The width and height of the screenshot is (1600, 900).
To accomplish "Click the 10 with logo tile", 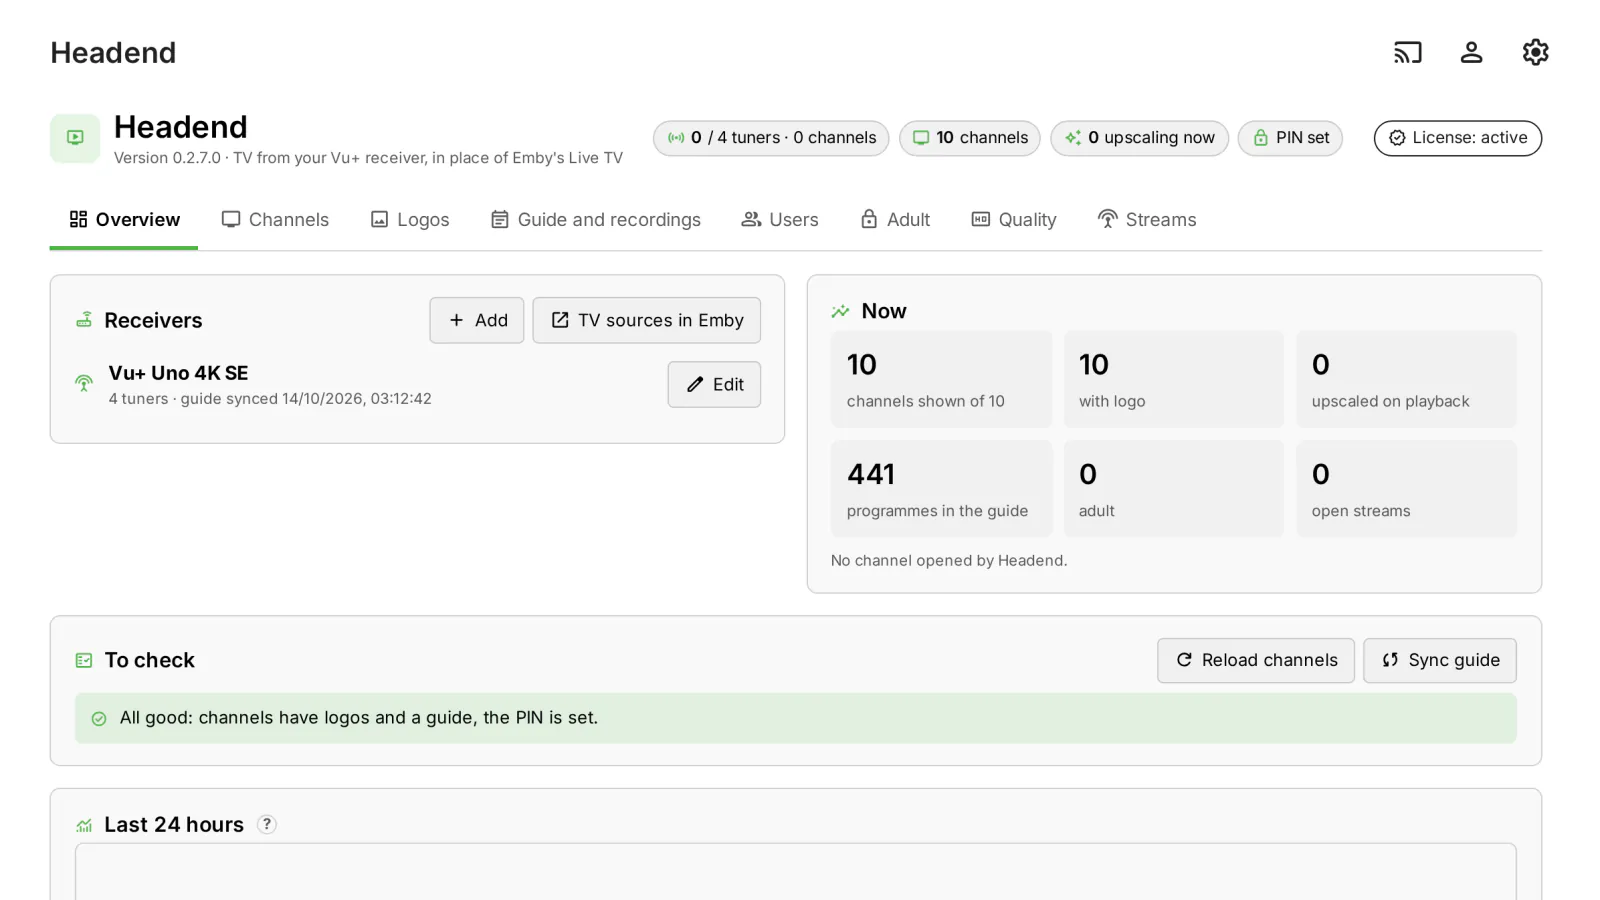I will (1174, 379).
